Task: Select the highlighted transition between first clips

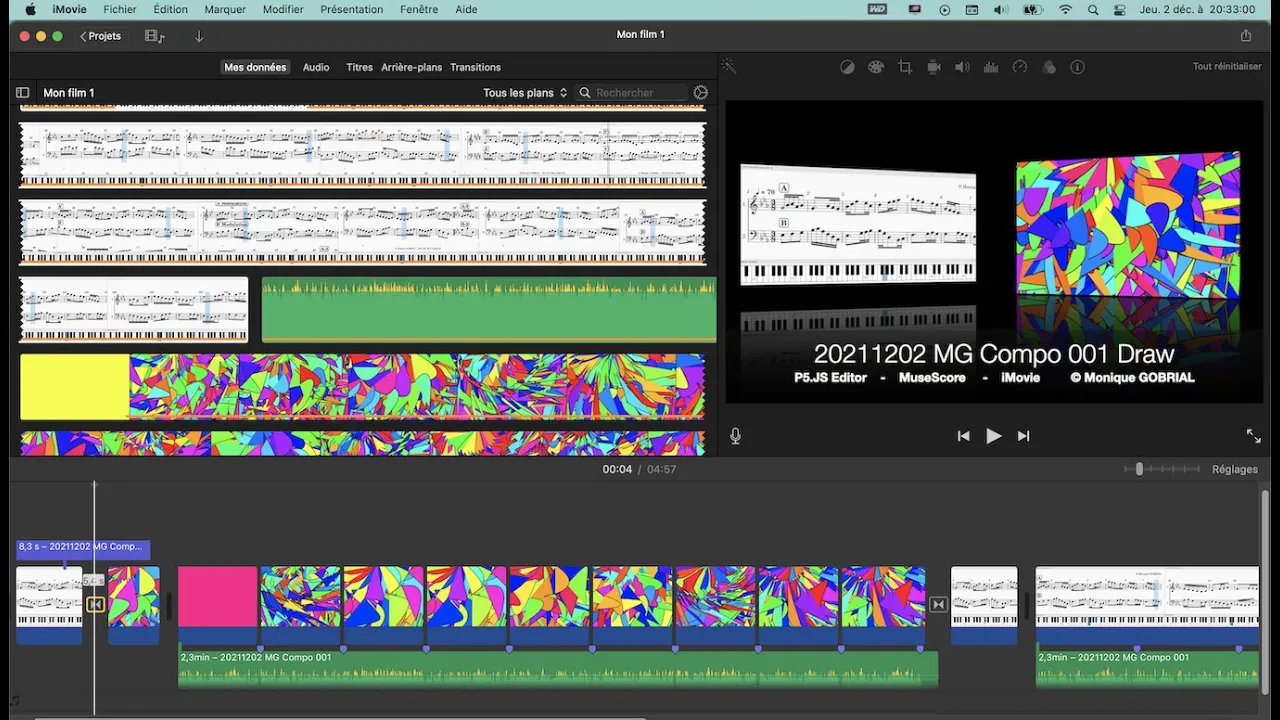Action: pos(95,604)
